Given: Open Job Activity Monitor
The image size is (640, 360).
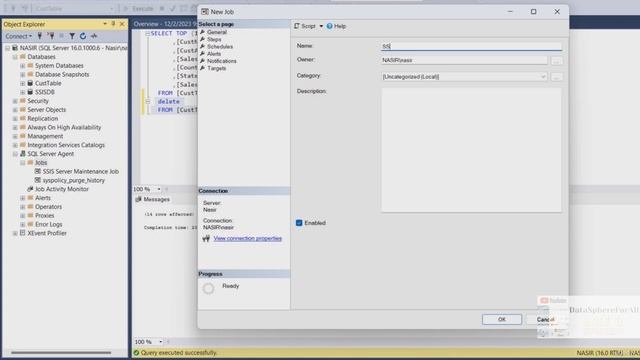Looking at the screenshot, I should coord(61,189).
